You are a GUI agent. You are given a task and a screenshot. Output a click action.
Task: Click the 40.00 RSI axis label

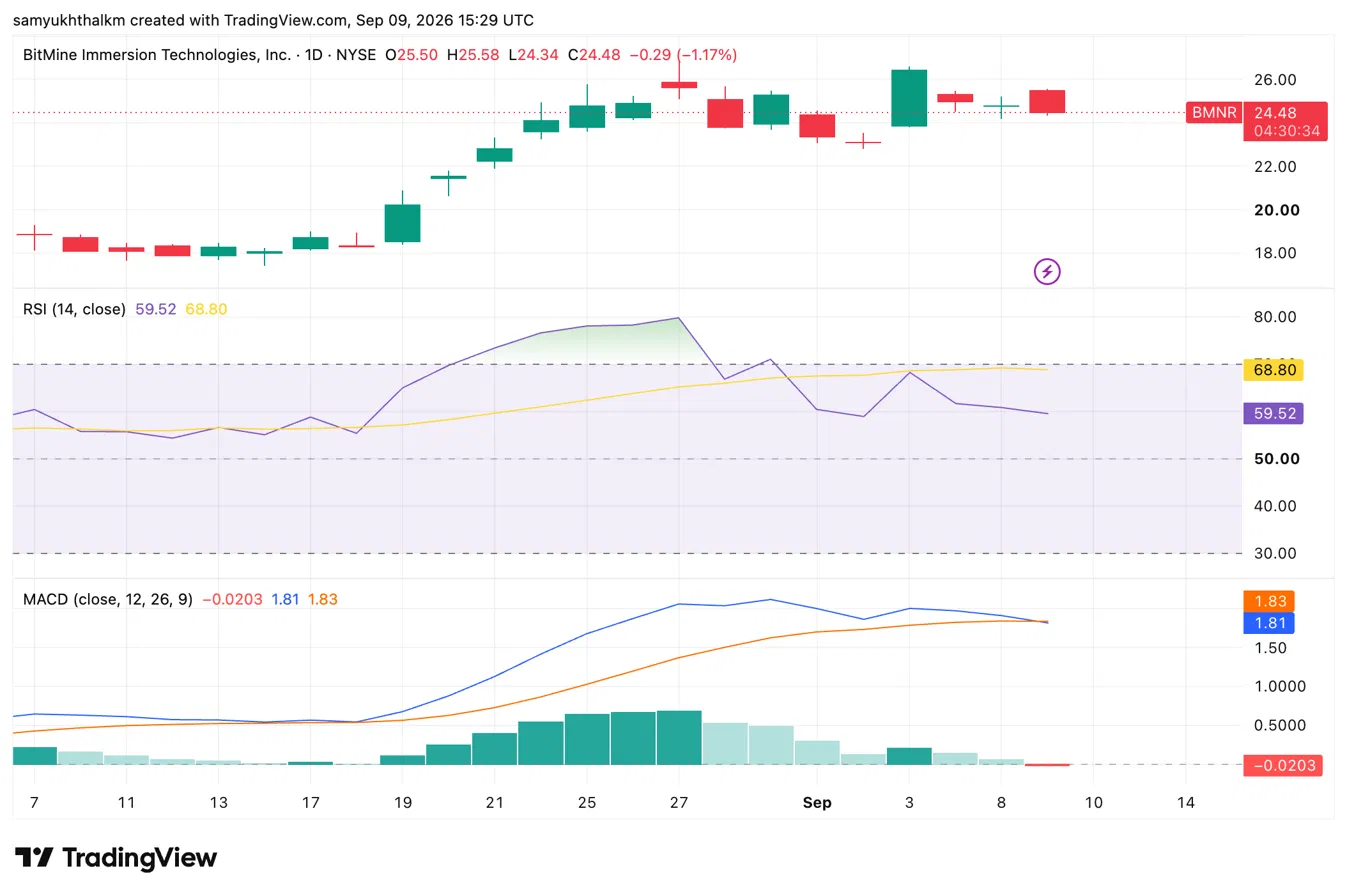[x=1276, y=506]
